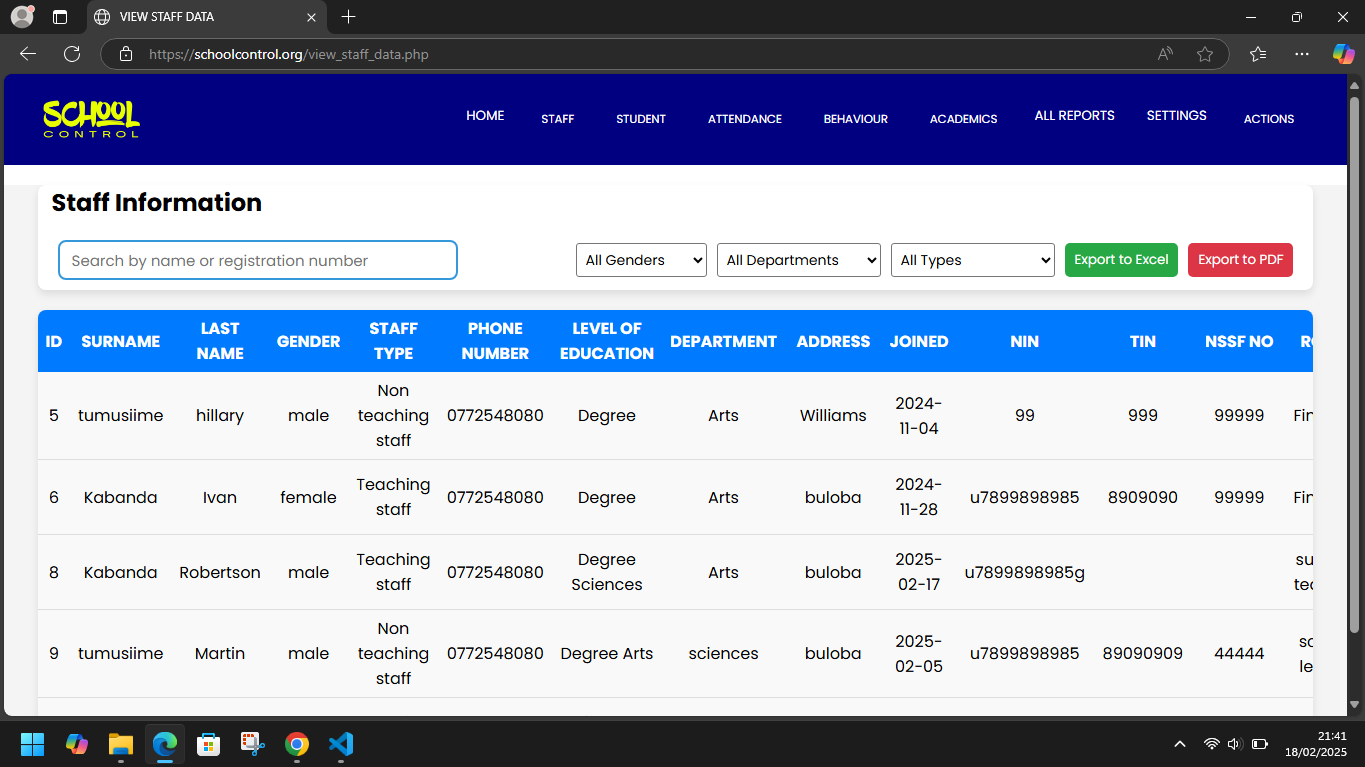The width and height of the screenshot is (1365, 767).
Task: Open a new browser tab
Action: click(x=348, y=17)
